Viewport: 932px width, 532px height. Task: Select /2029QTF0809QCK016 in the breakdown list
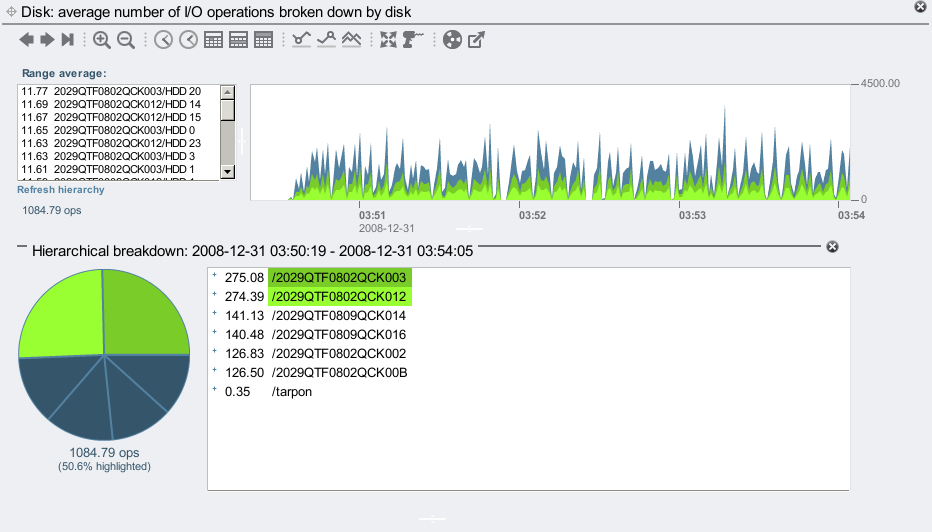[x=339, y=334]
